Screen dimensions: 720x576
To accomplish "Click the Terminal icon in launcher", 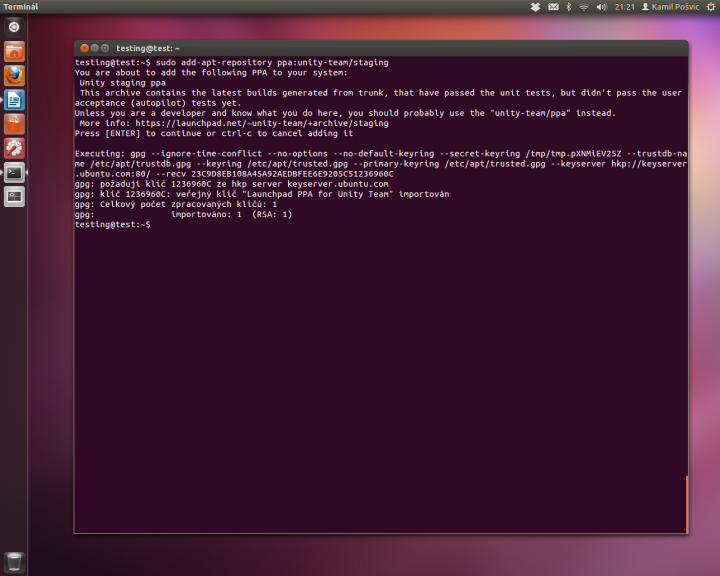I will (x=14, y=173).
